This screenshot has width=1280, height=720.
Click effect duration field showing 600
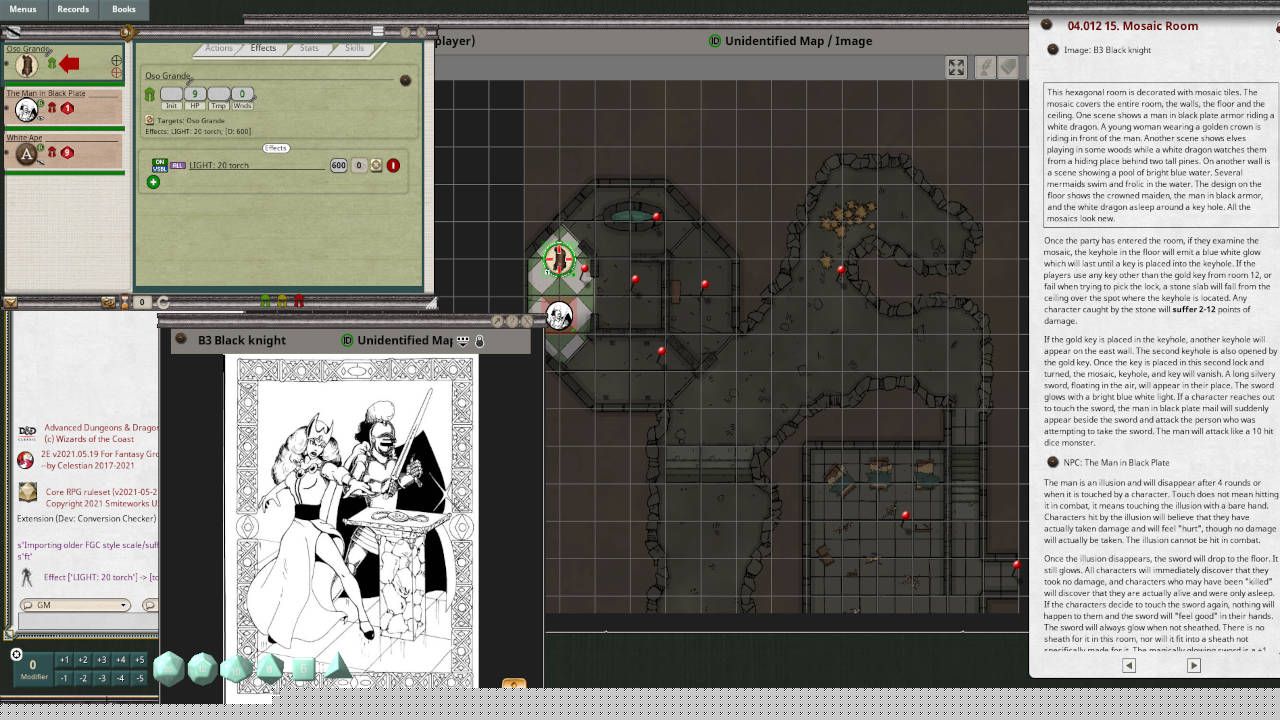point(338,165)
